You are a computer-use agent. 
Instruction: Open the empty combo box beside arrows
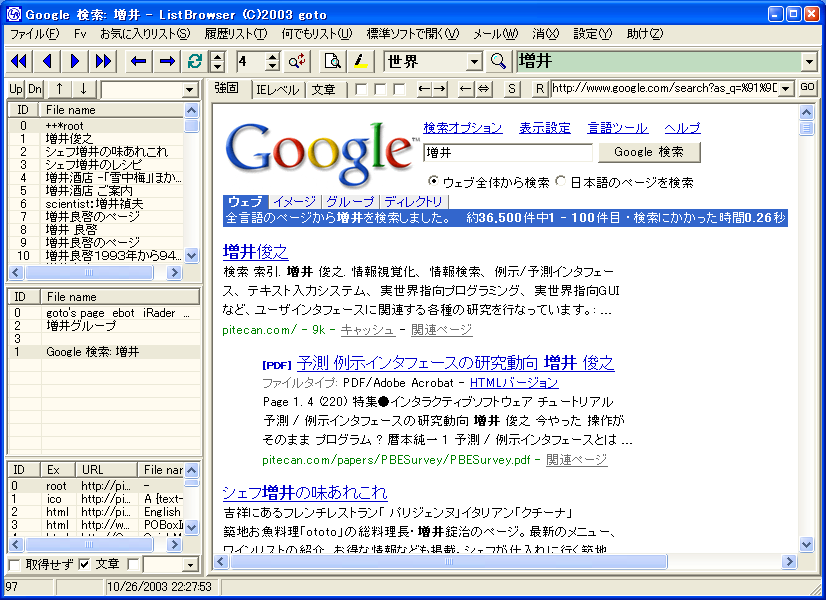(x=190, y=90)
